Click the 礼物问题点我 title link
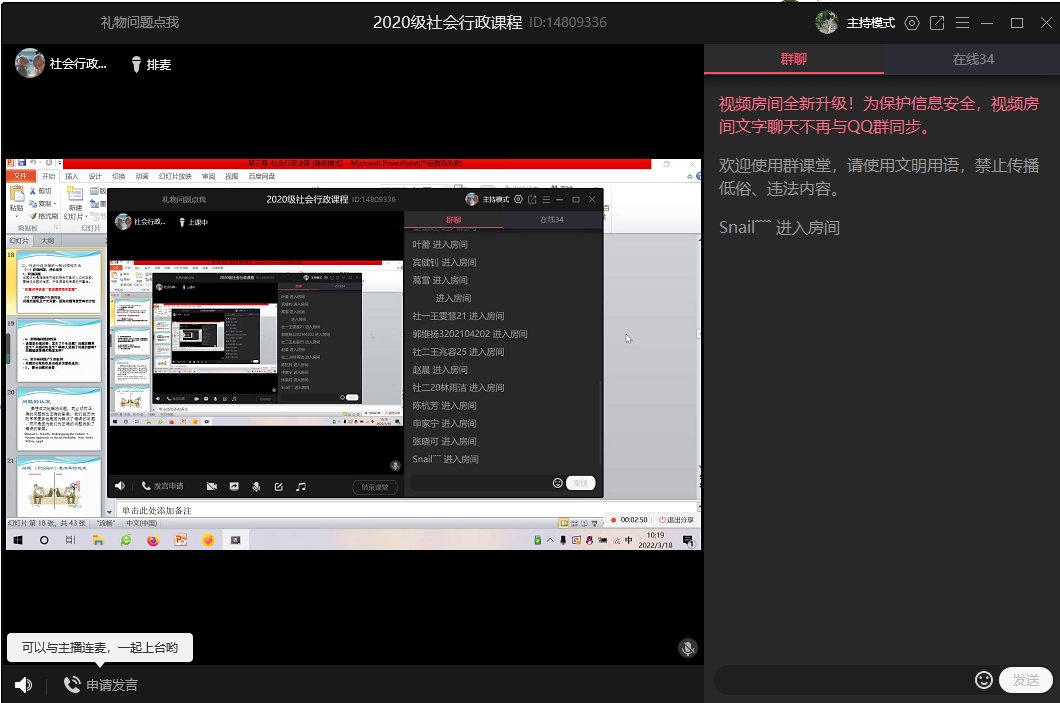 (140, 23)
